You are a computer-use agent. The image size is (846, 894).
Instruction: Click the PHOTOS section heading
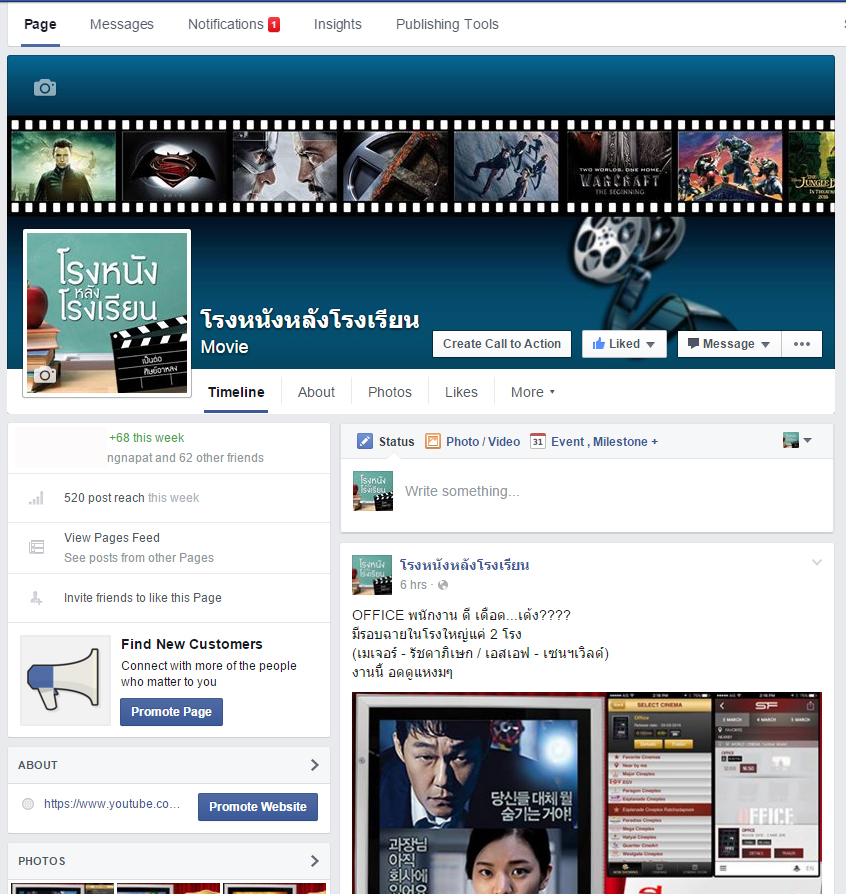tap(42, 861)
